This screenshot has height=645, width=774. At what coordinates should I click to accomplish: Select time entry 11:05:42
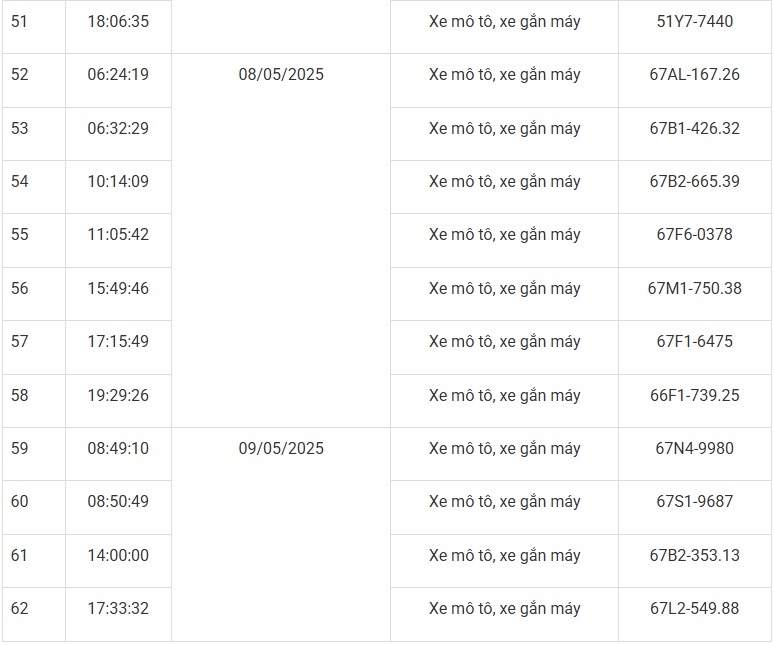point(118,235)
